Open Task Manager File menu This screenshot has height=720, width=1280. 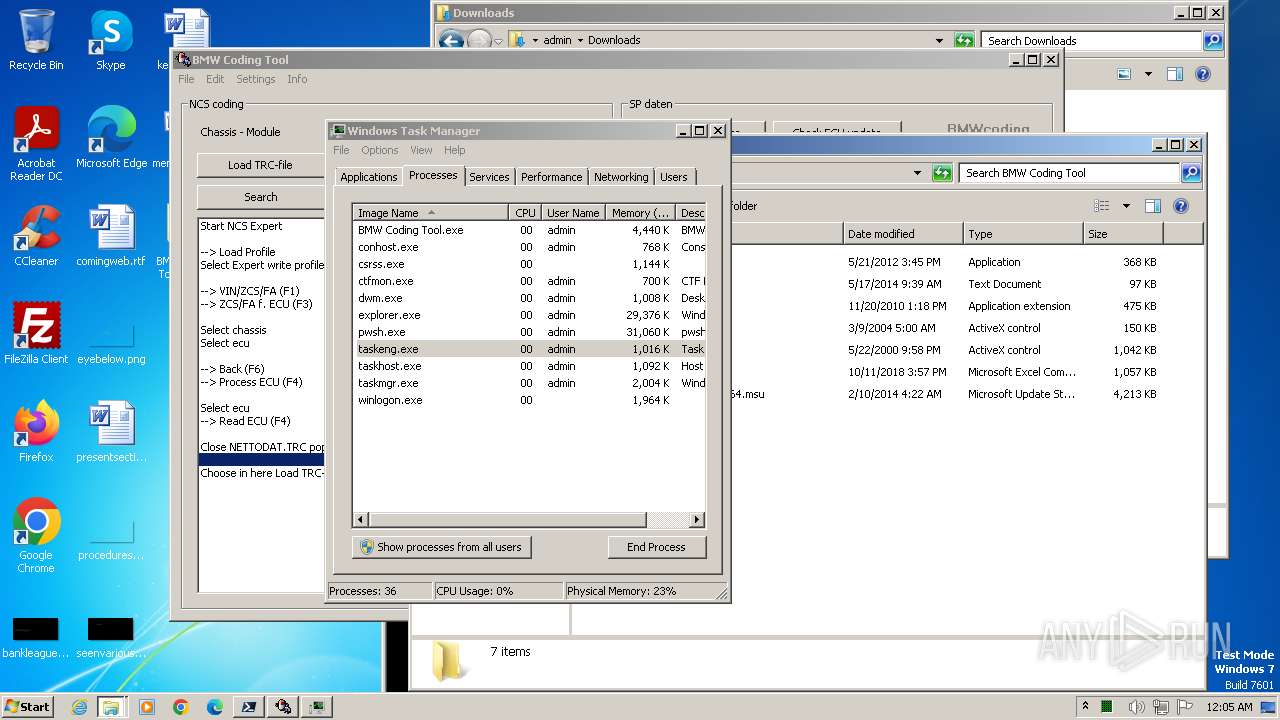(341, 150)
